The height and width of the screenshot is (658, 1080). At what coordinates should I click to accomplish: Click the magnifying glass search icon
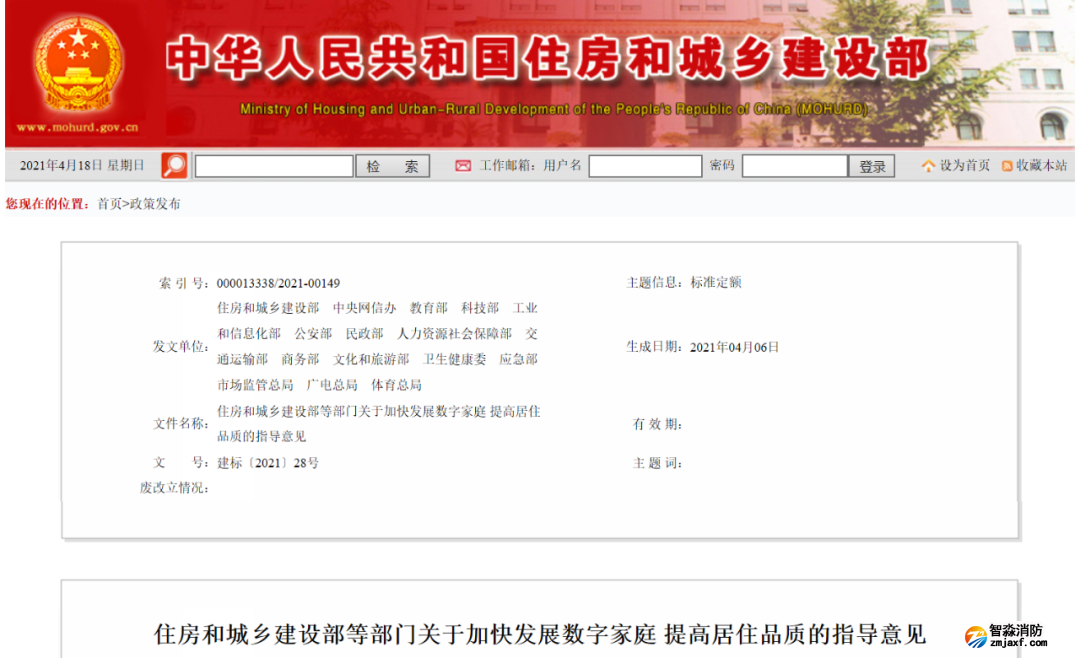tap(174, 165)
